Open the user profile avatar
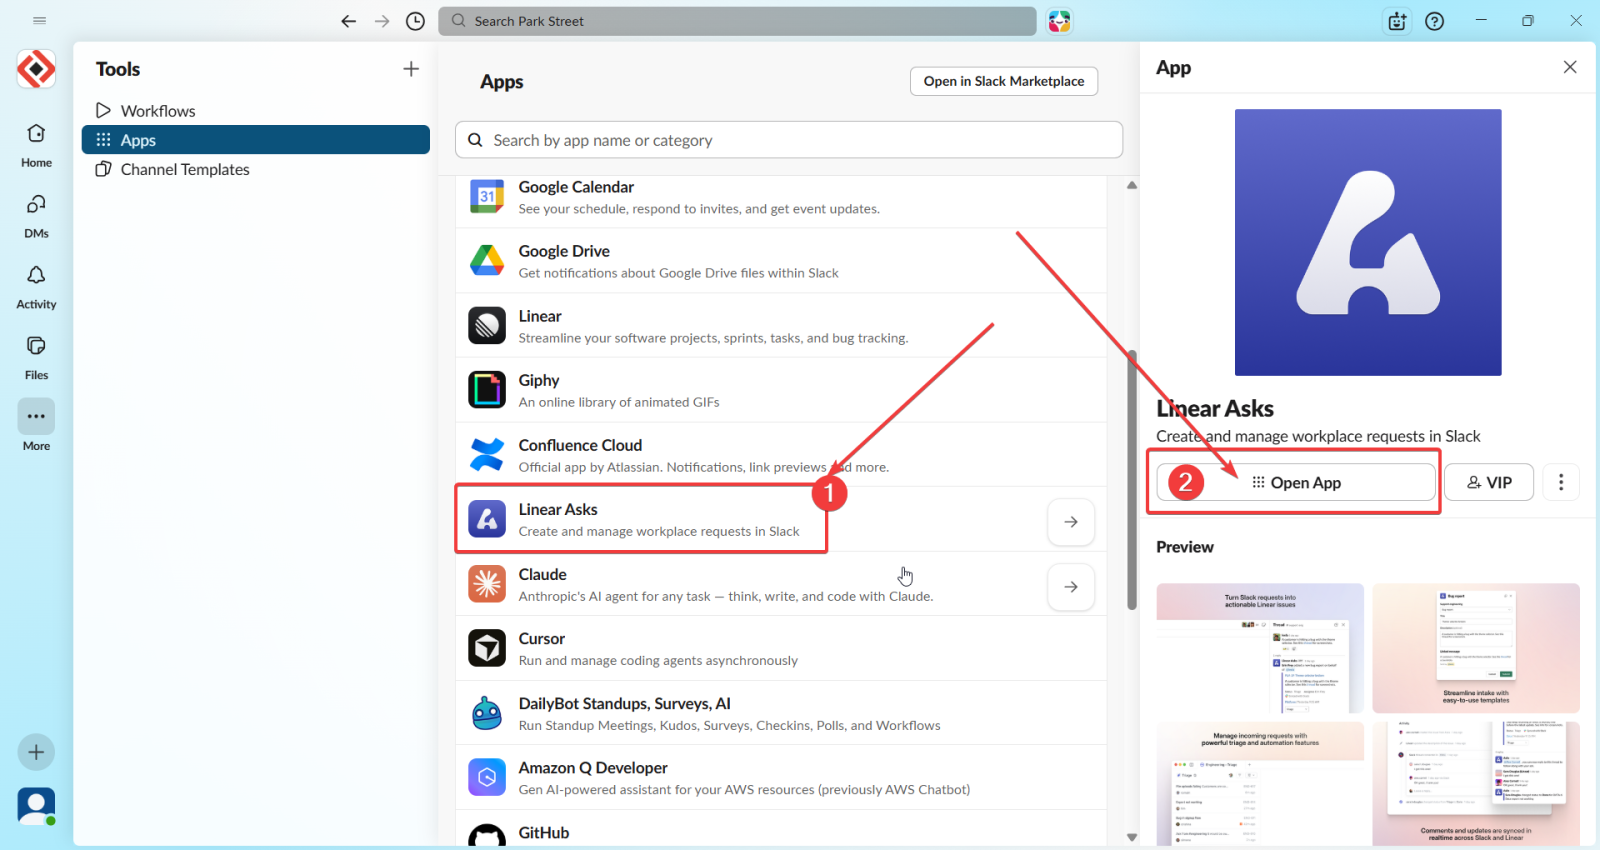 coord(36,806)
